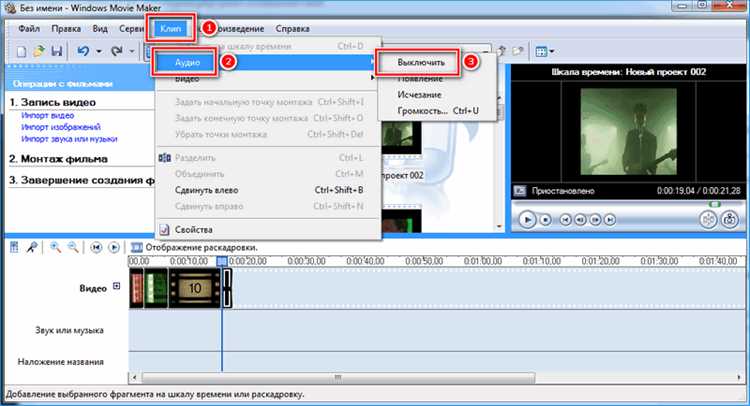Viewport: 750px width, 406px height.
Task: Click the Звук или музыка track label
Action: tap(69, 330)
